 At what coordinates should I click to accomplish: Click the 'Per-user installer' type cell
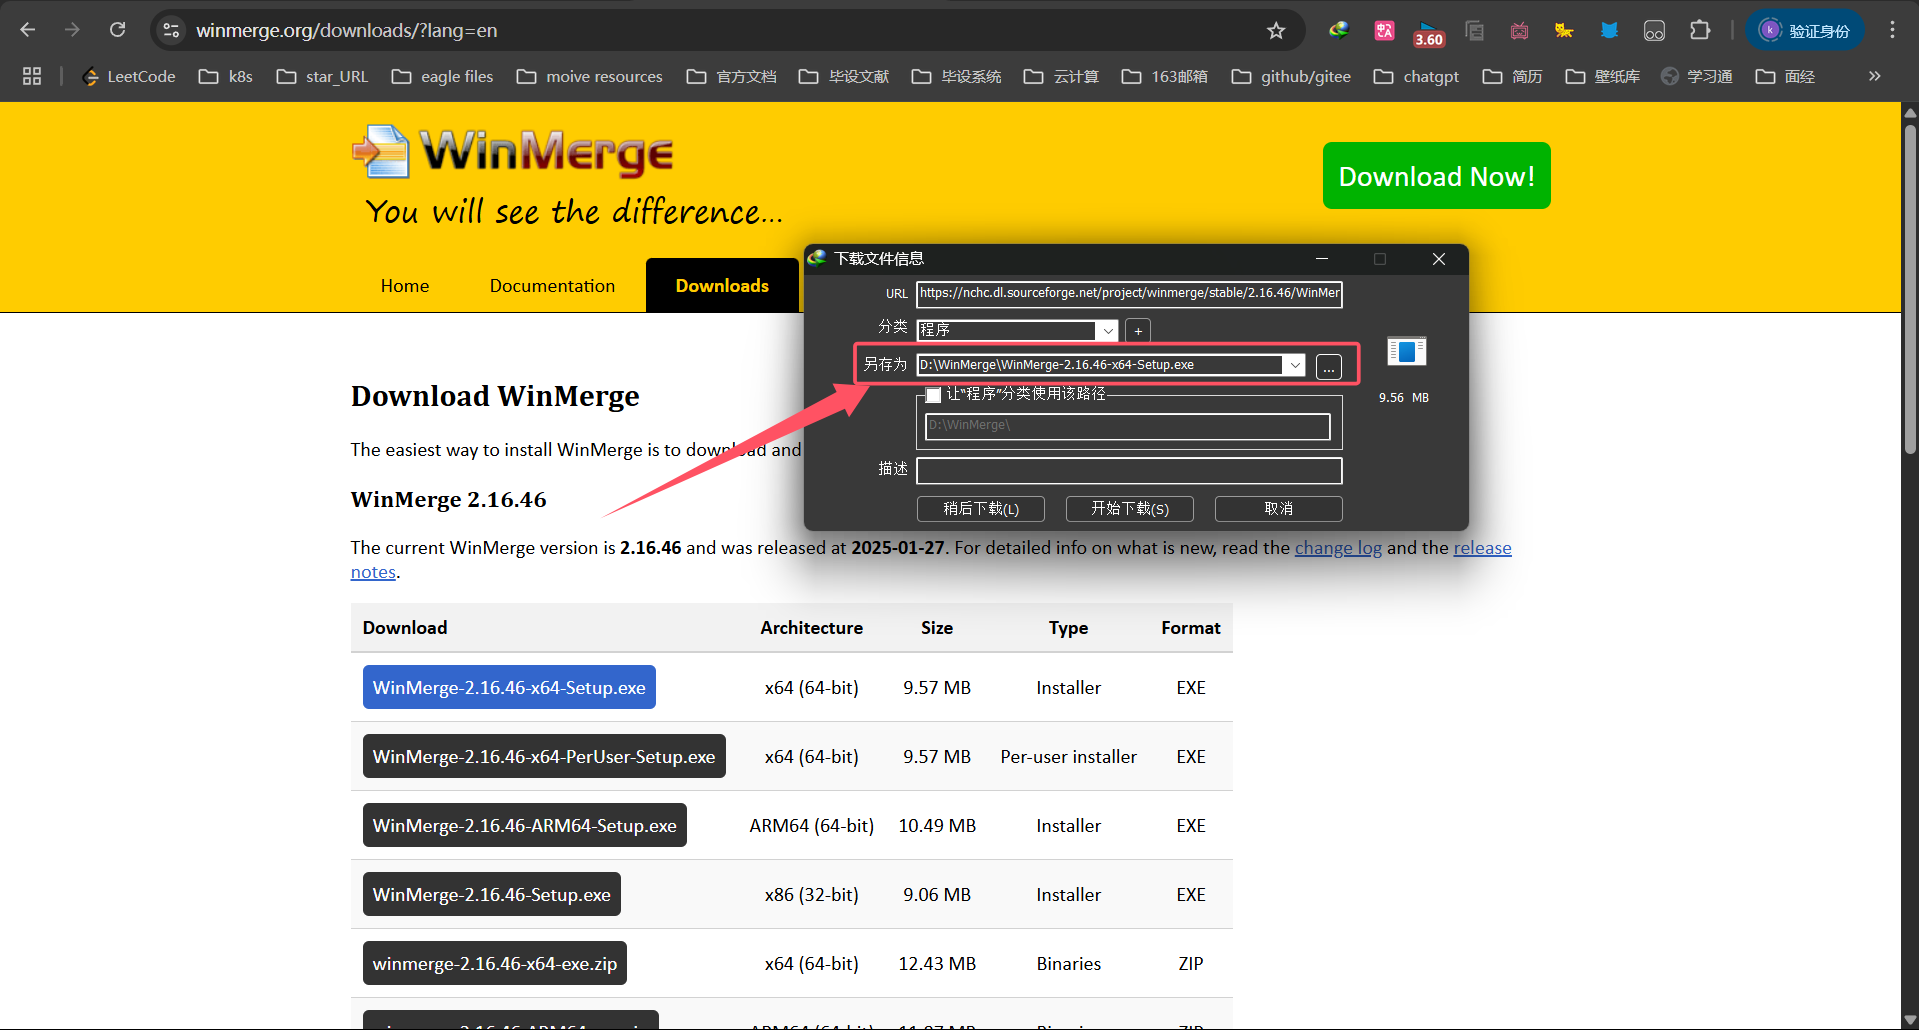[1068, 757]
